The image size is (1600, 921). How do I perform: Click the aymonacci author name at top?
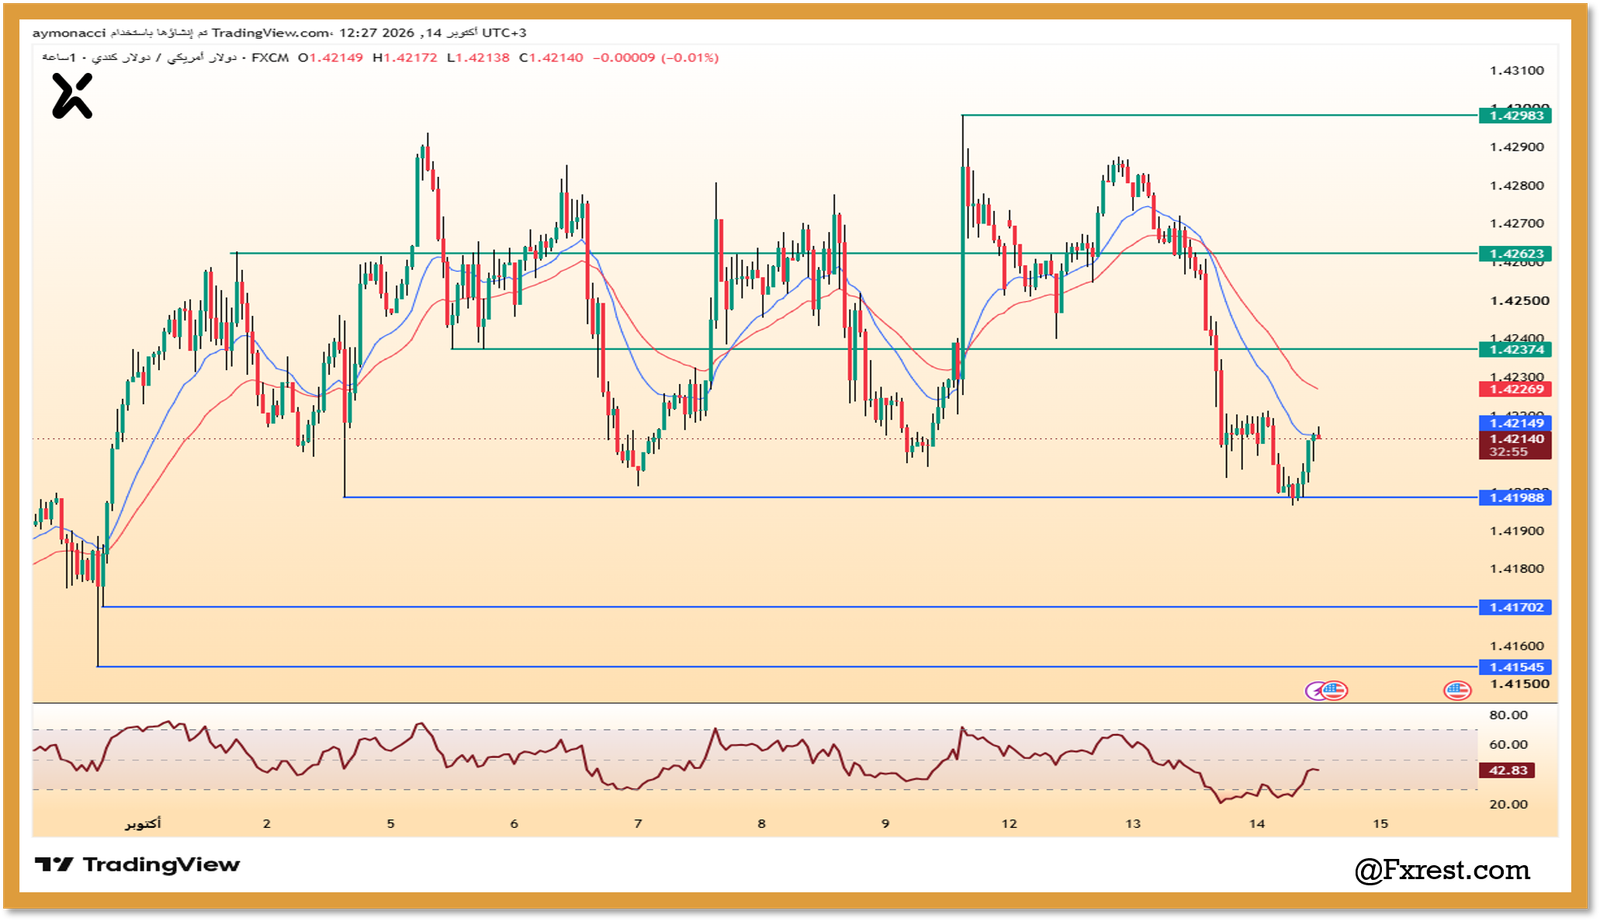tap(68, 33)
